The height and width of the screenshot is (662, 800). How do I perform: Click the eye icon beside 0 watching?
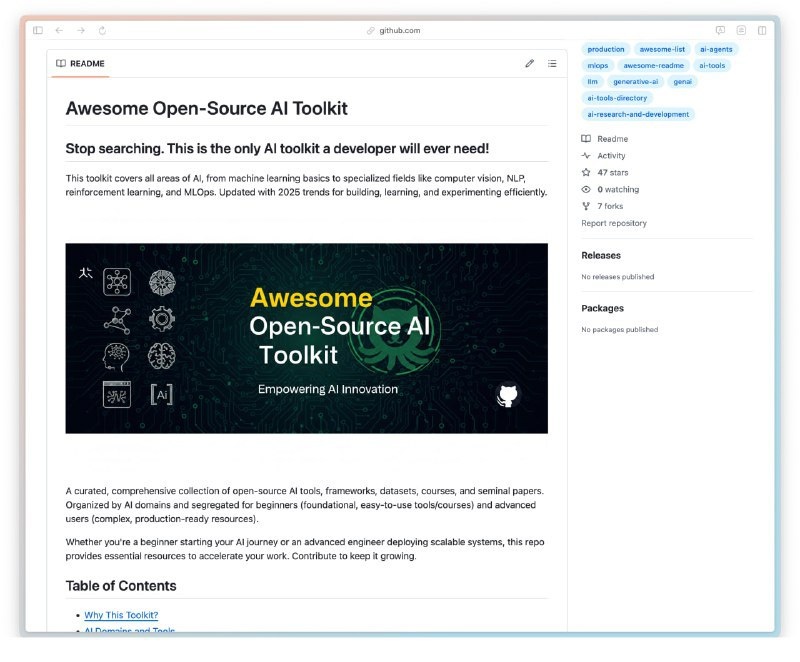coord(586,189)
